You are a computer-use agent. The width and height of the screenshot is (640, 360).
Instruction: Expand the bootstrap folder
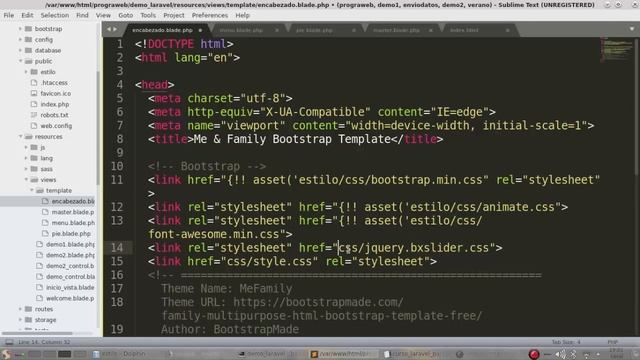20,29
